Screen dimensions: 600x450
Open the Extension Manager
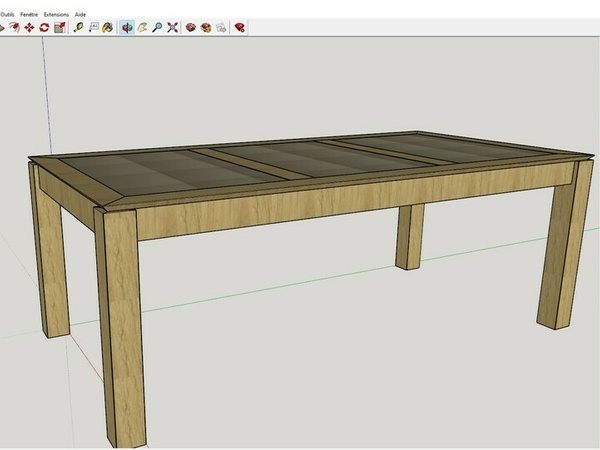click(x=240, y=27)
